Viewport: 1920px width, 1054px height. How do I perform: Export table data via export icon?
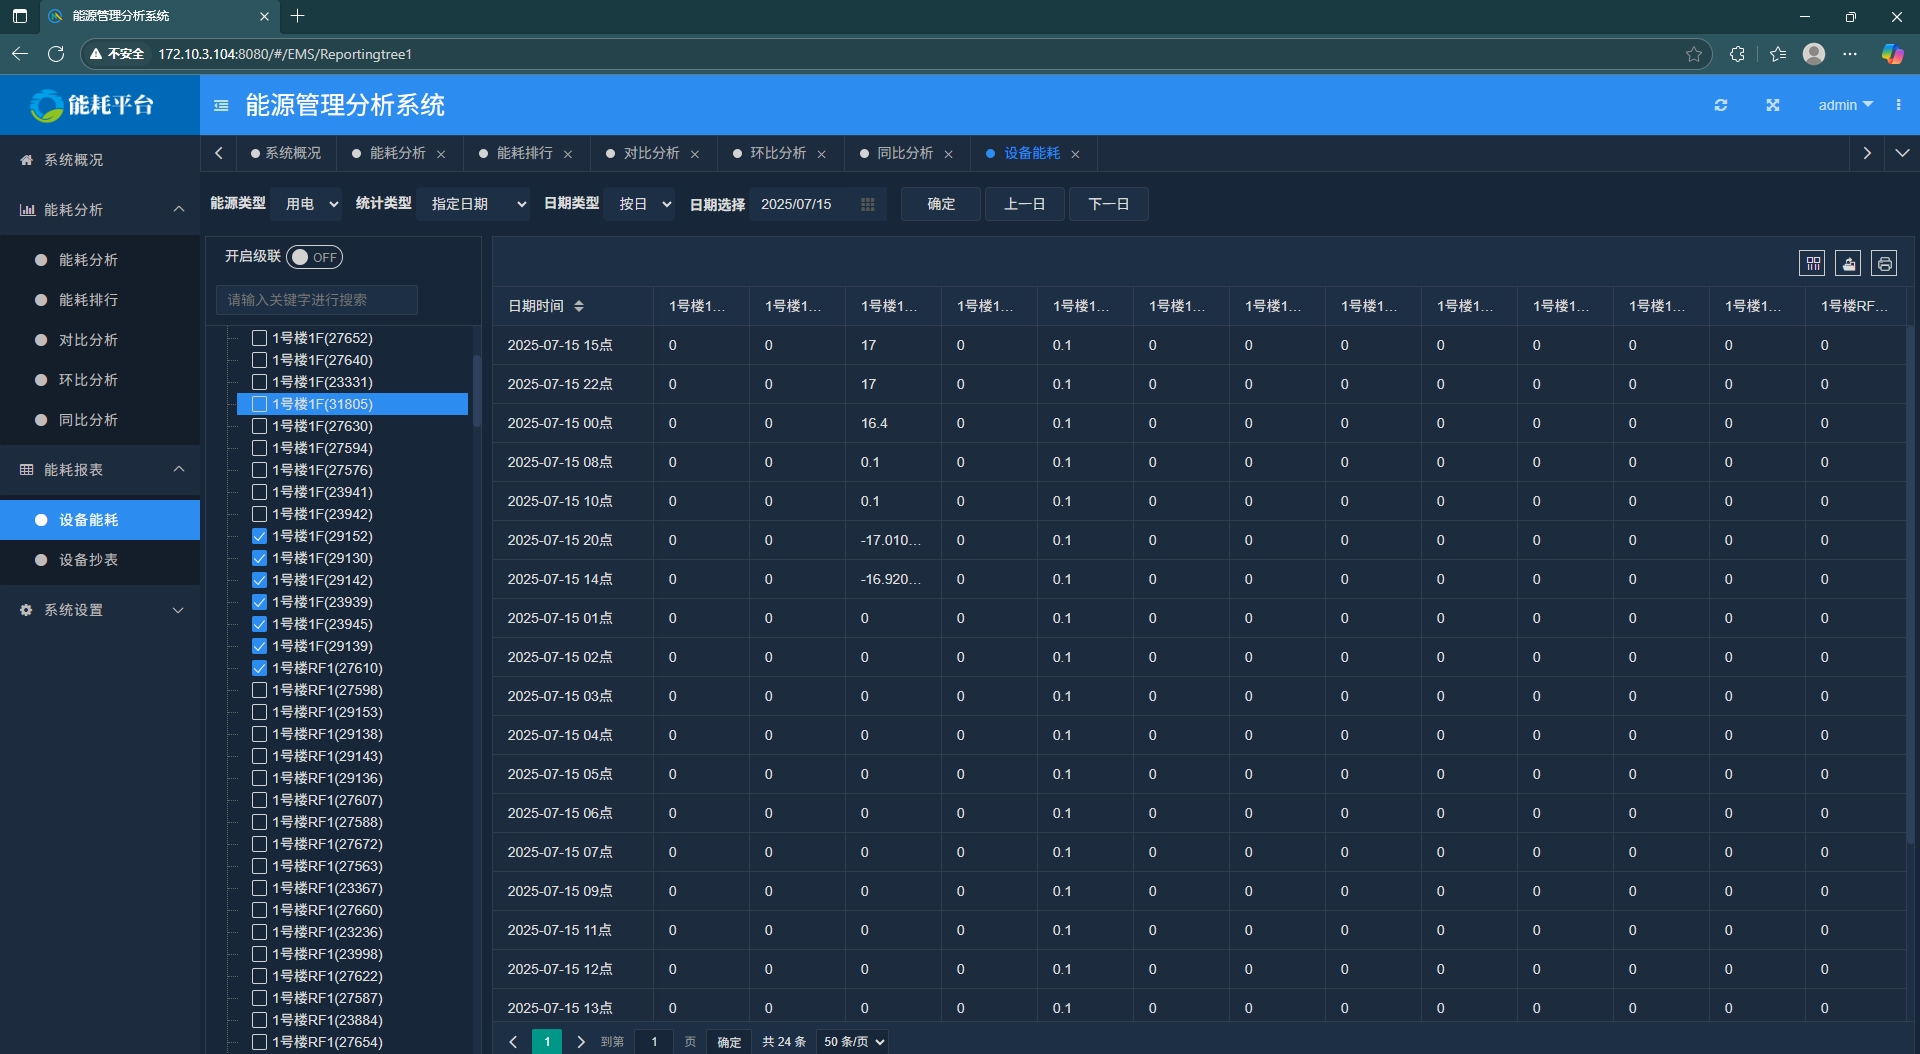click(x=1848, y=263)
